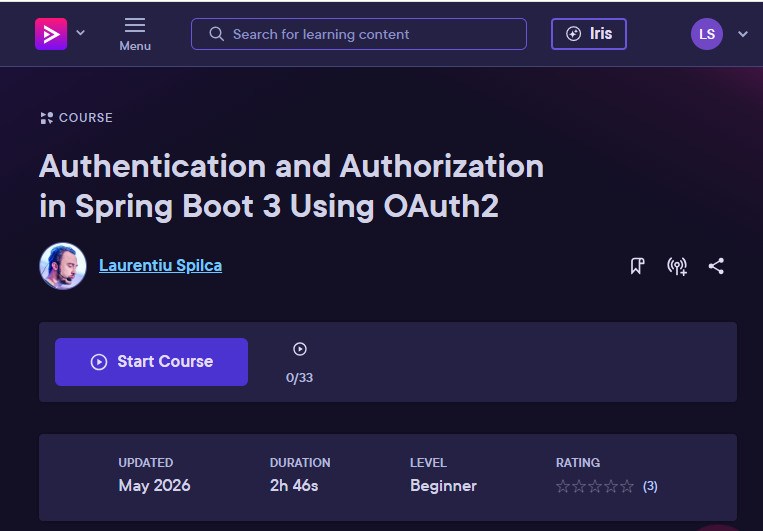Click the search magnifier icon
Screen dimensions: 763x531
(216, 34)
